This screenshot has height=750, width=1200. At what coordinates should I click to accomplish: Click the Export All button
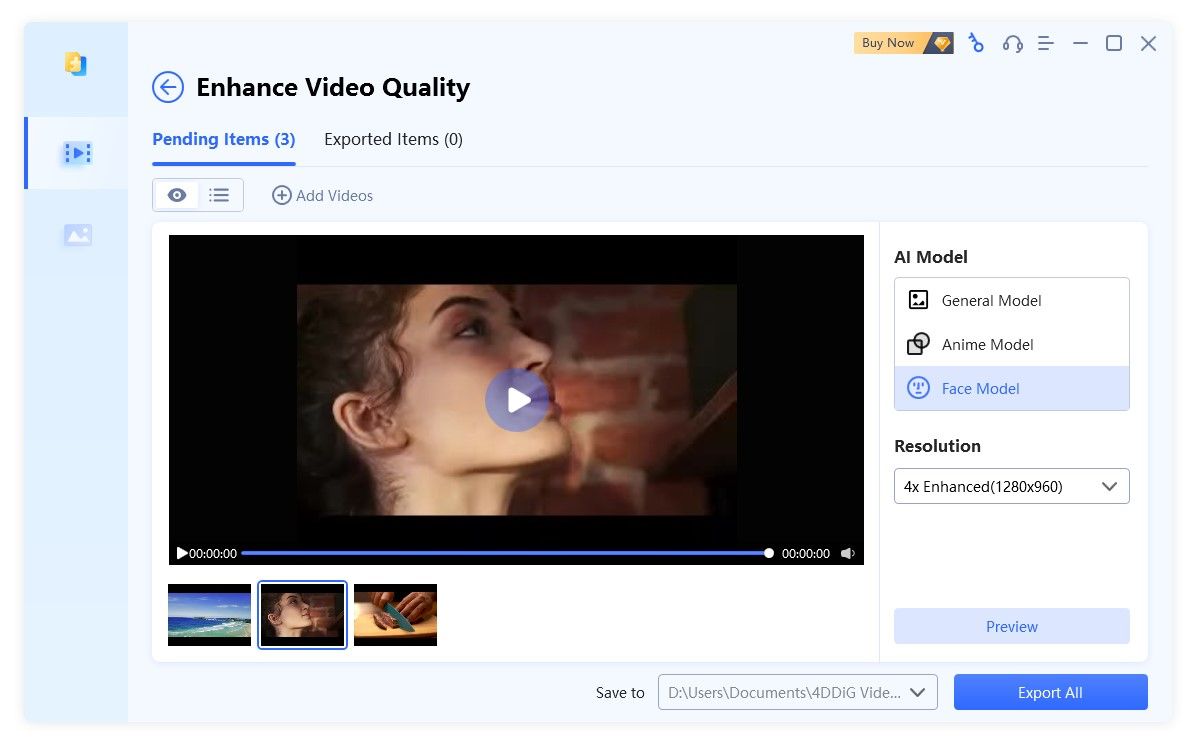(x=1050, y=692)
